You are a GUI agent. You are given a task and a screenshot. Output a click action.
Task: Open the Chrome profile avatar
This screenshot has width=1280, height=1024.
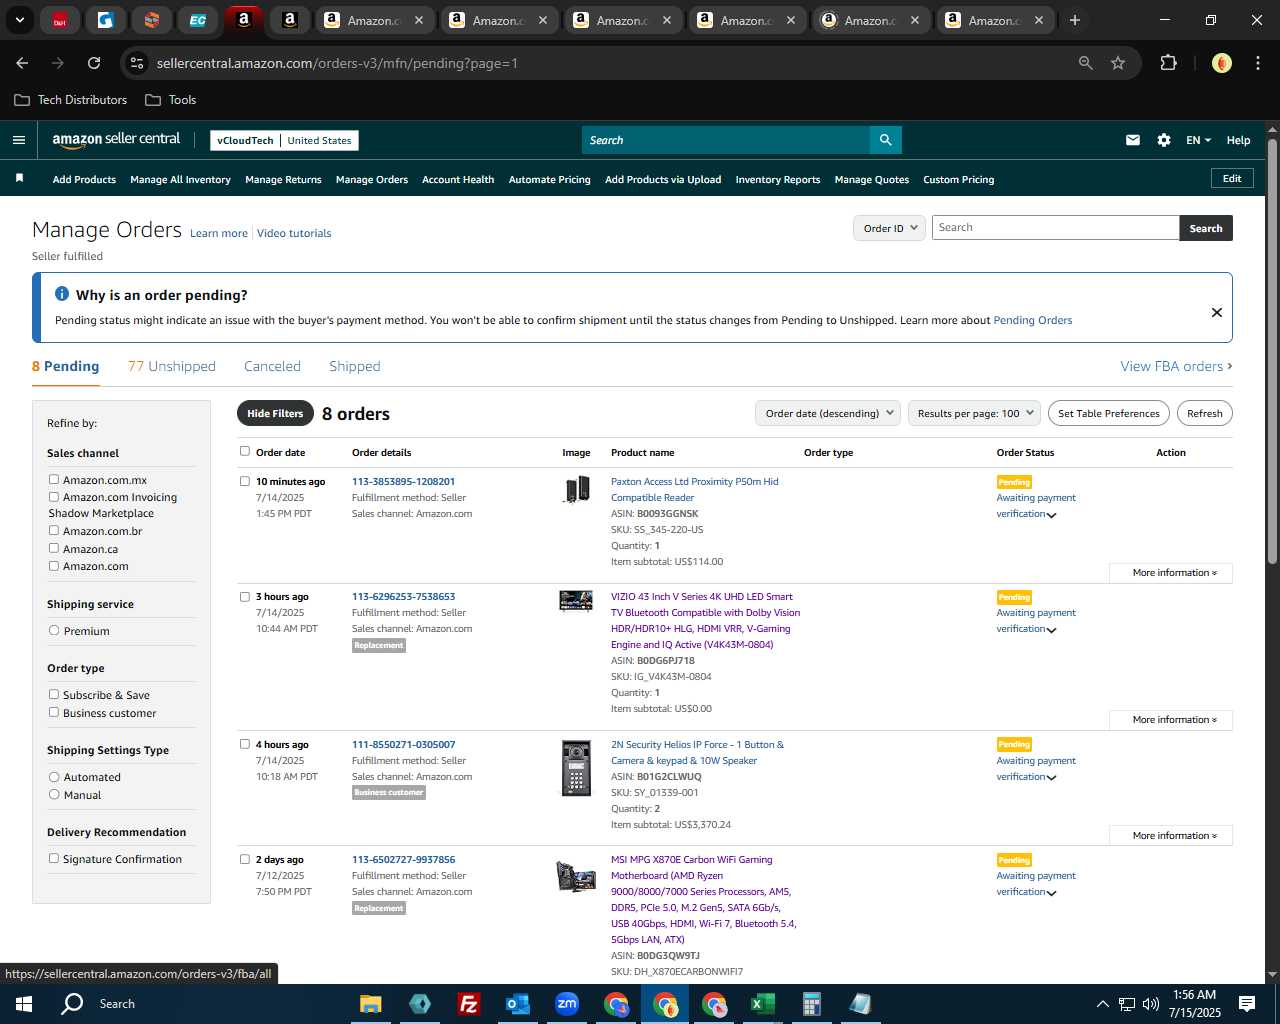coord(1221,63)
